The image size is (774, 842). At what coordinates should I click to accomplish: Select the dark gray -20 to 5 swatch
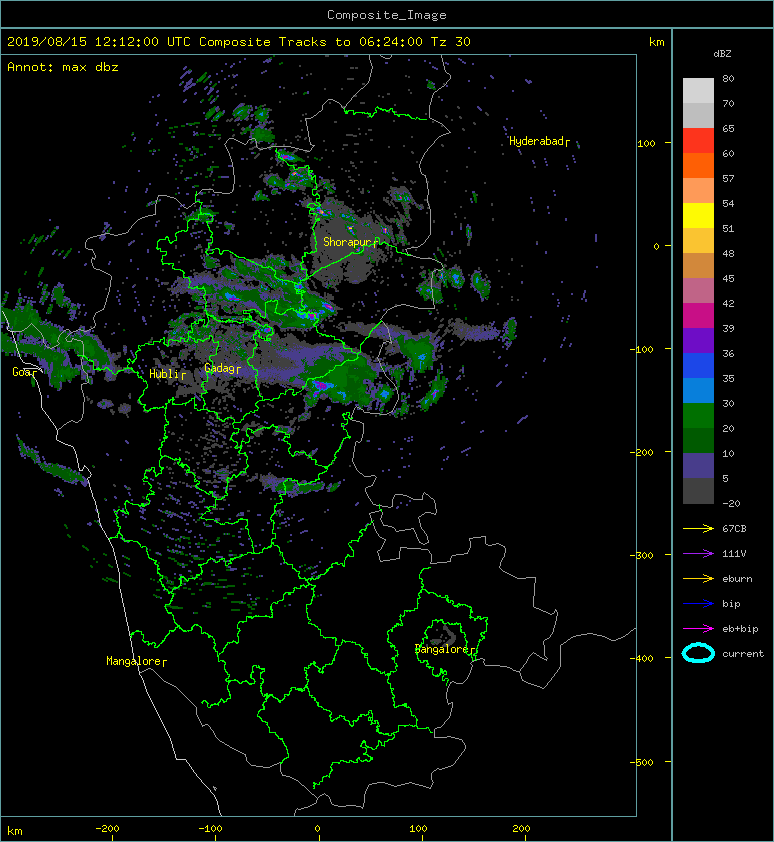point(698,491)
